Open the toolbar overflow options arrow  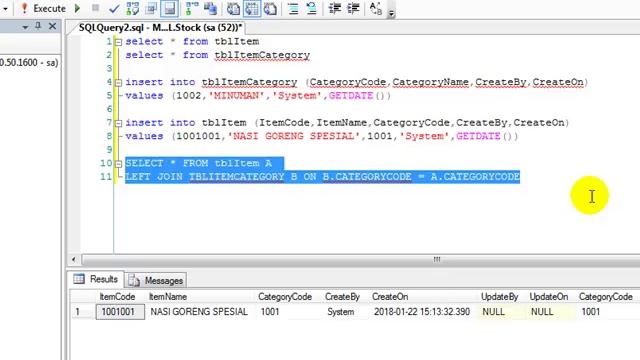click(391, 13)
